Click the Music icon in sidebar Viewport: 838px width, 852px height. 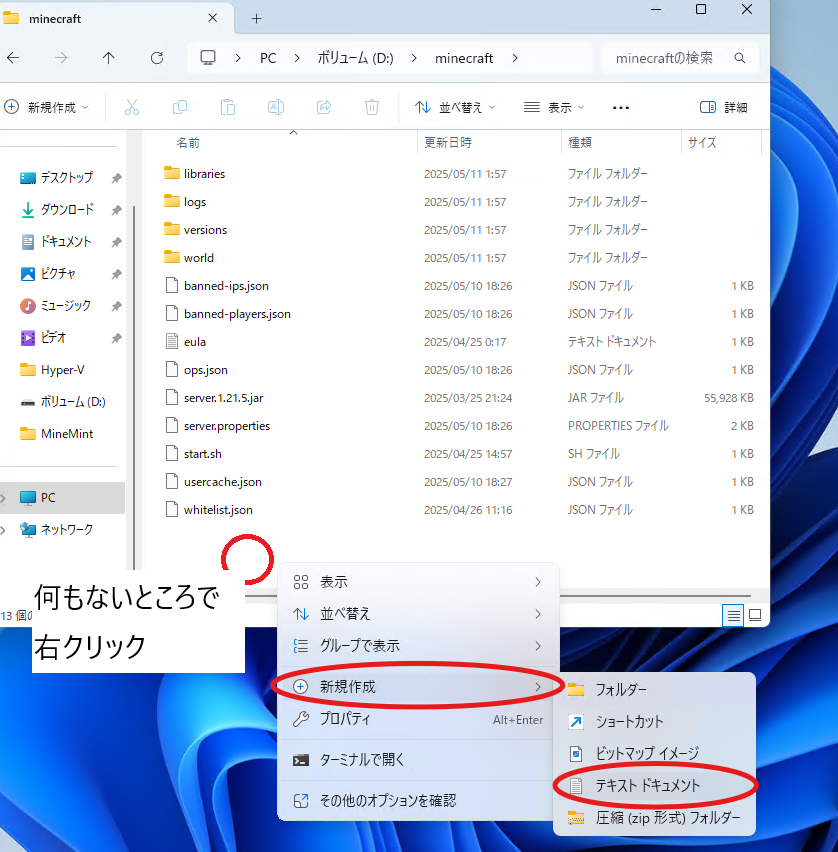coord(28,306)
